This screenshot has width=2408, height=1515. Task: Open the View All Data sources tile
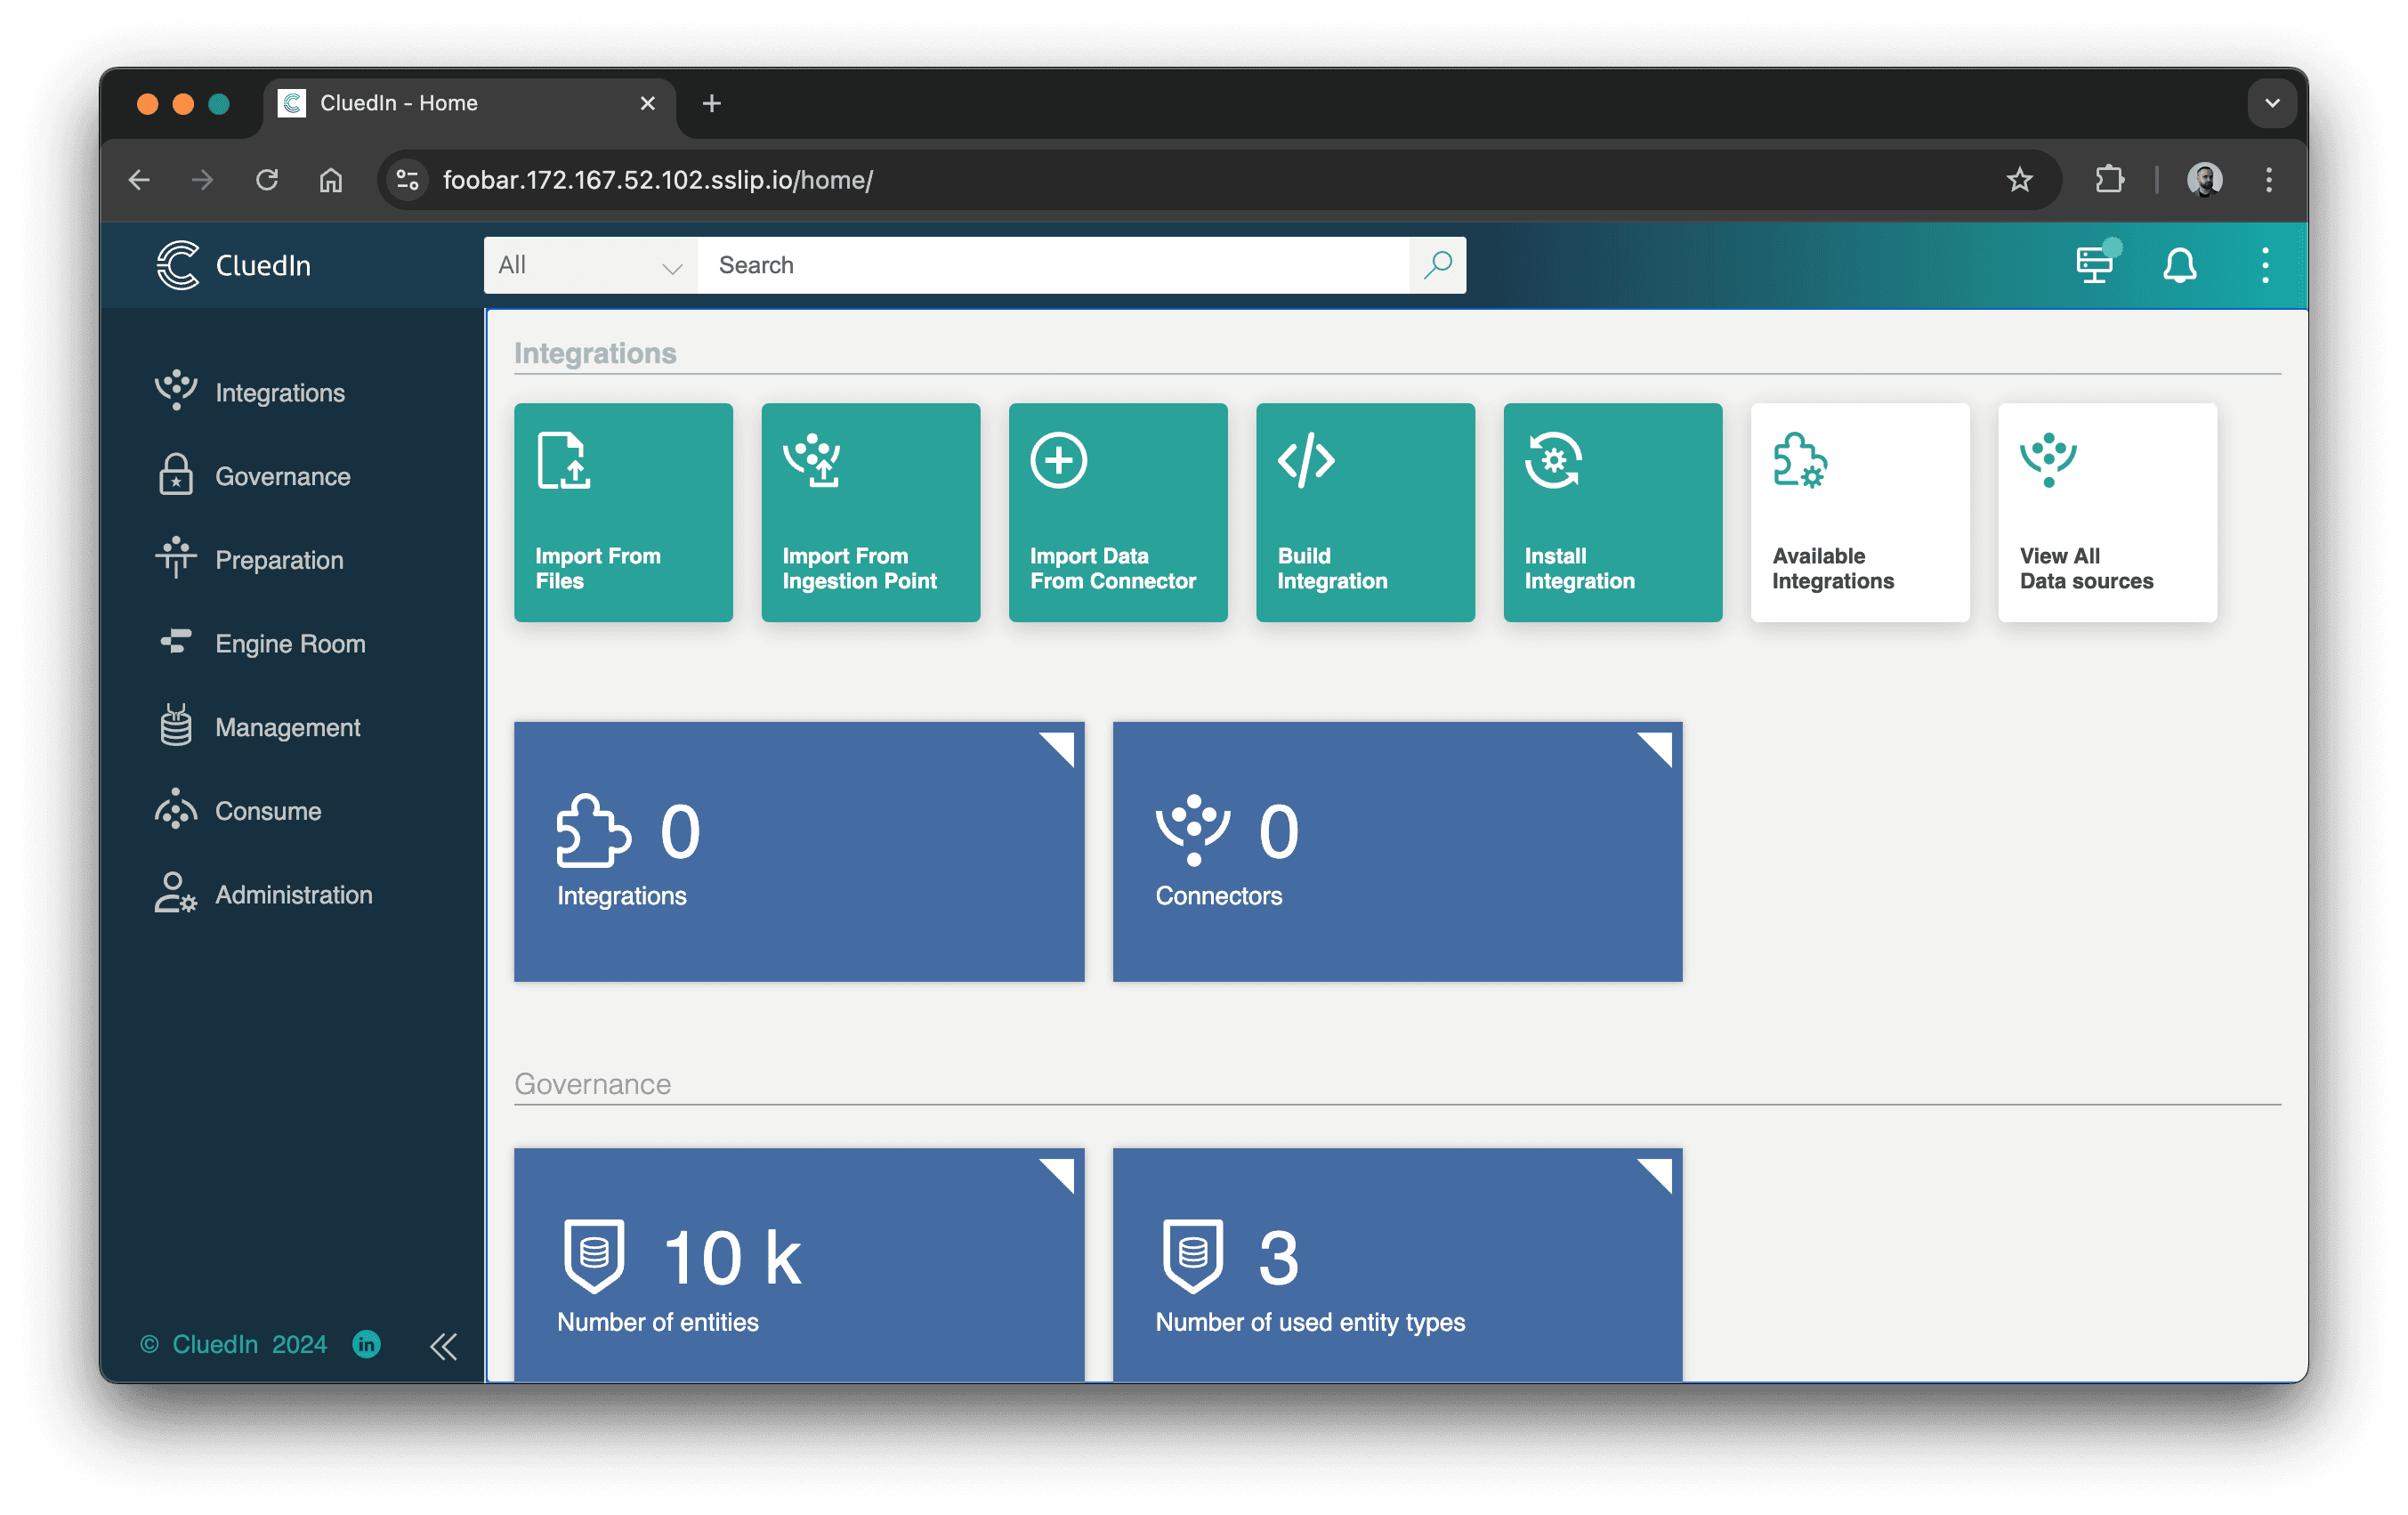(2107, 512)
